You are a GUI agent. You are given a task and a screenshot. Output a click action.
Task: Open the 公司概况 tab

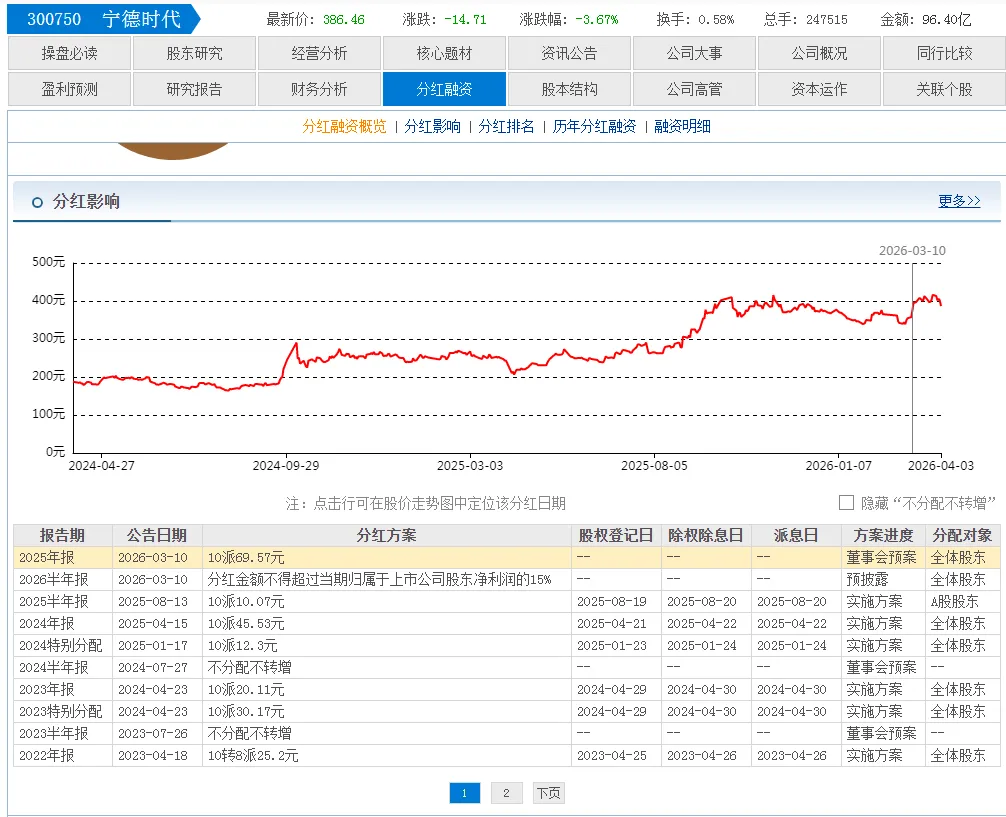820,53
